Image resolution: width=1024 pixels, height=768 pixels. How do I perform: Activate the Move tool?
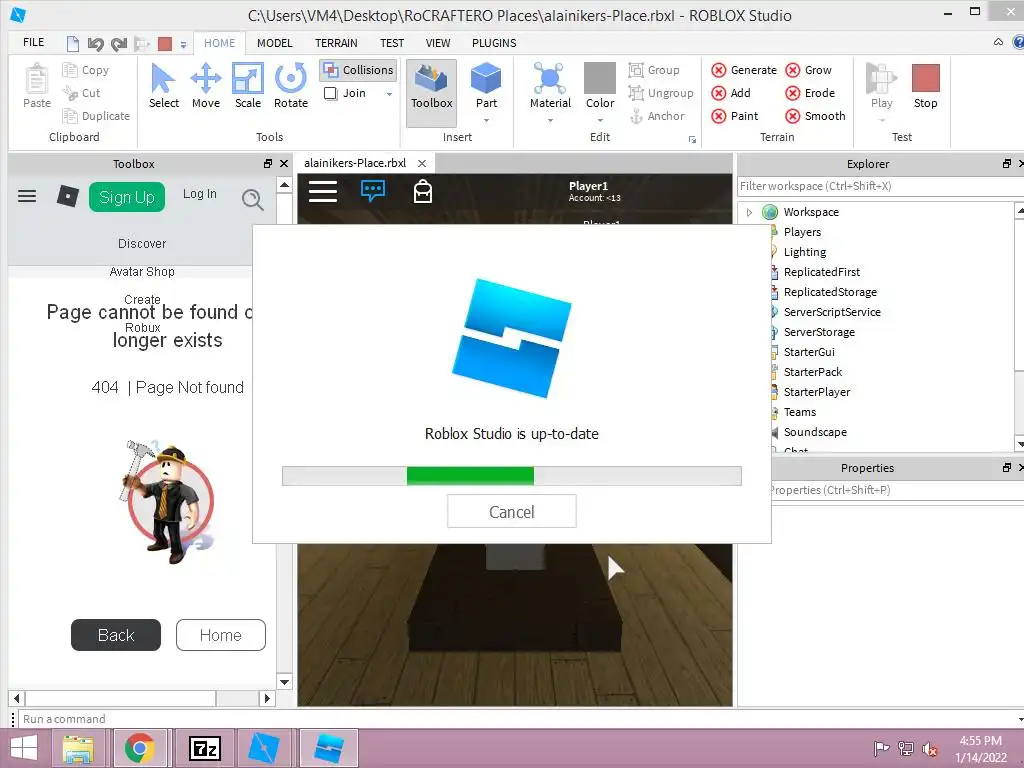(206, 86)
